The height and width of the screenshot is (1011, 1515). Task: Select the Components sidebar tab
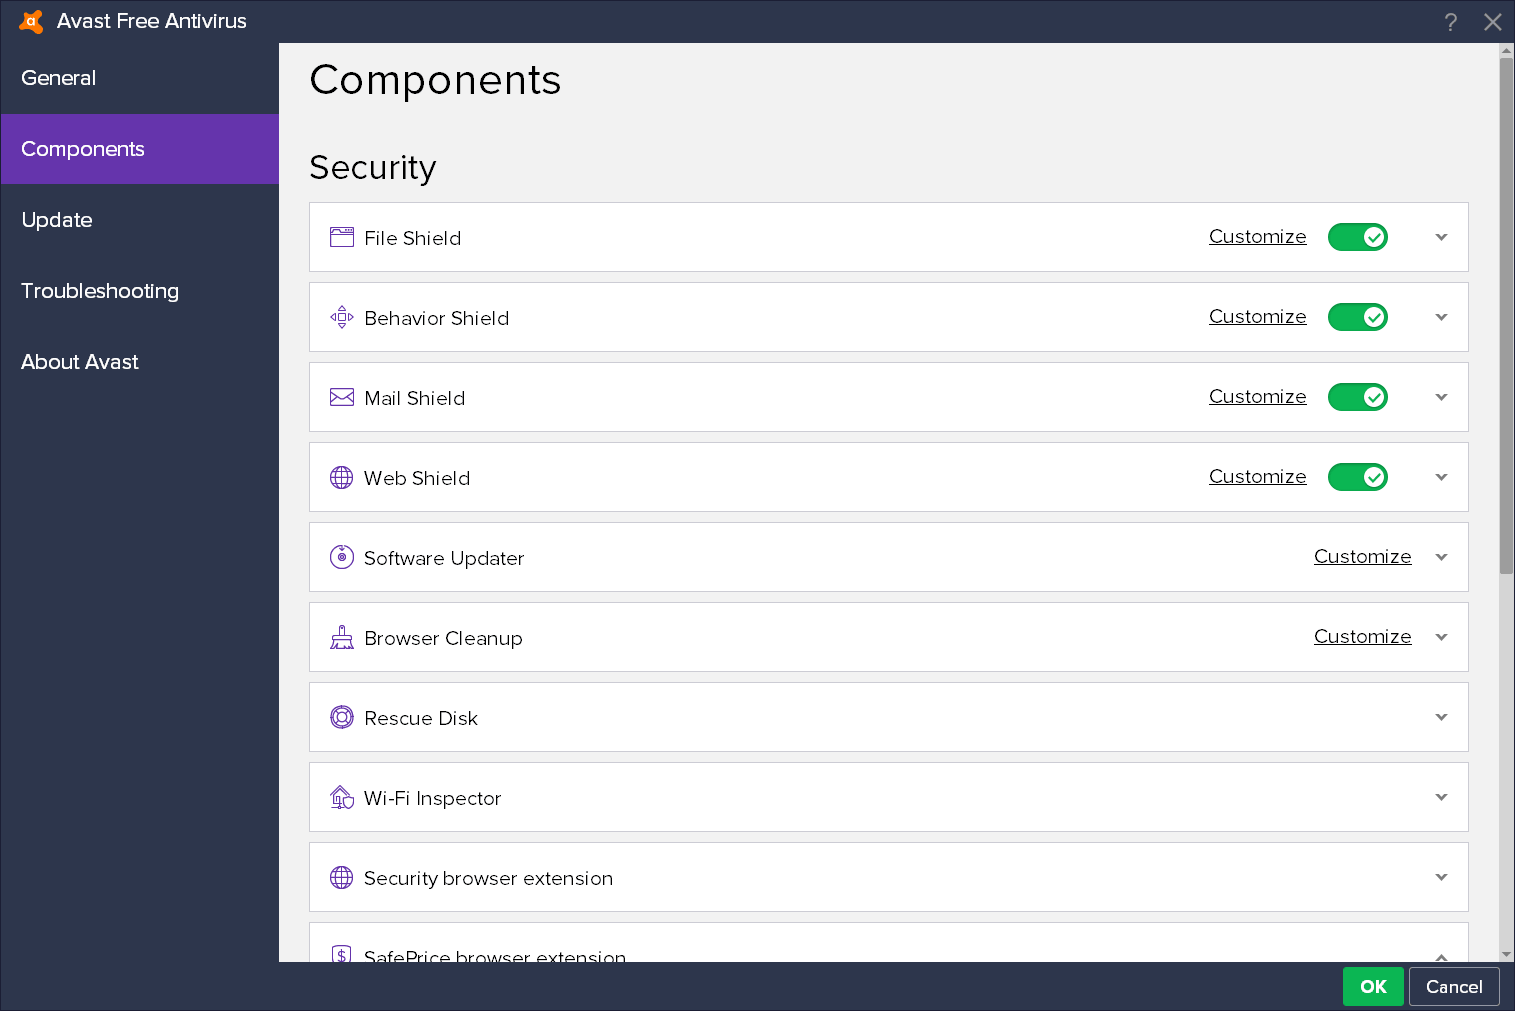click(x=140, y=149)
